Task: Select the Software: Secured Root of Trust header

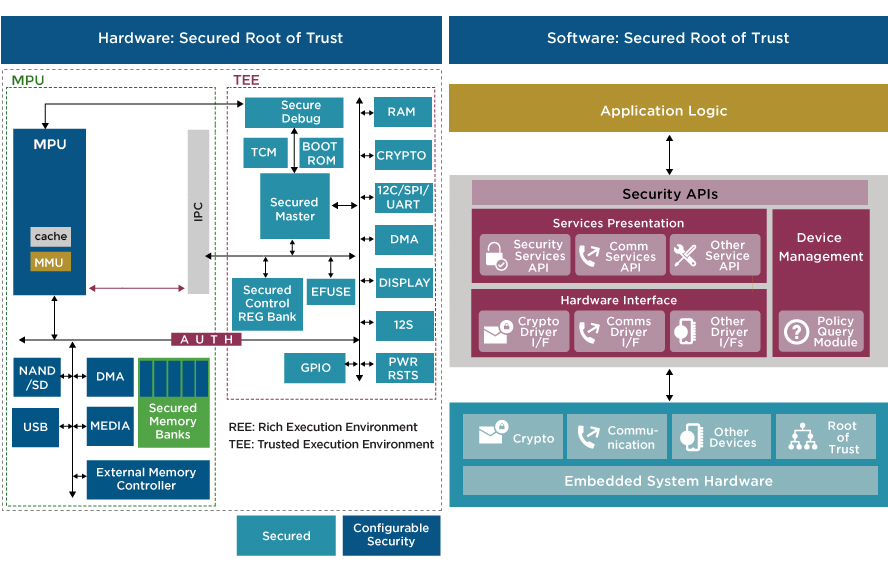Action: (667, 39)
